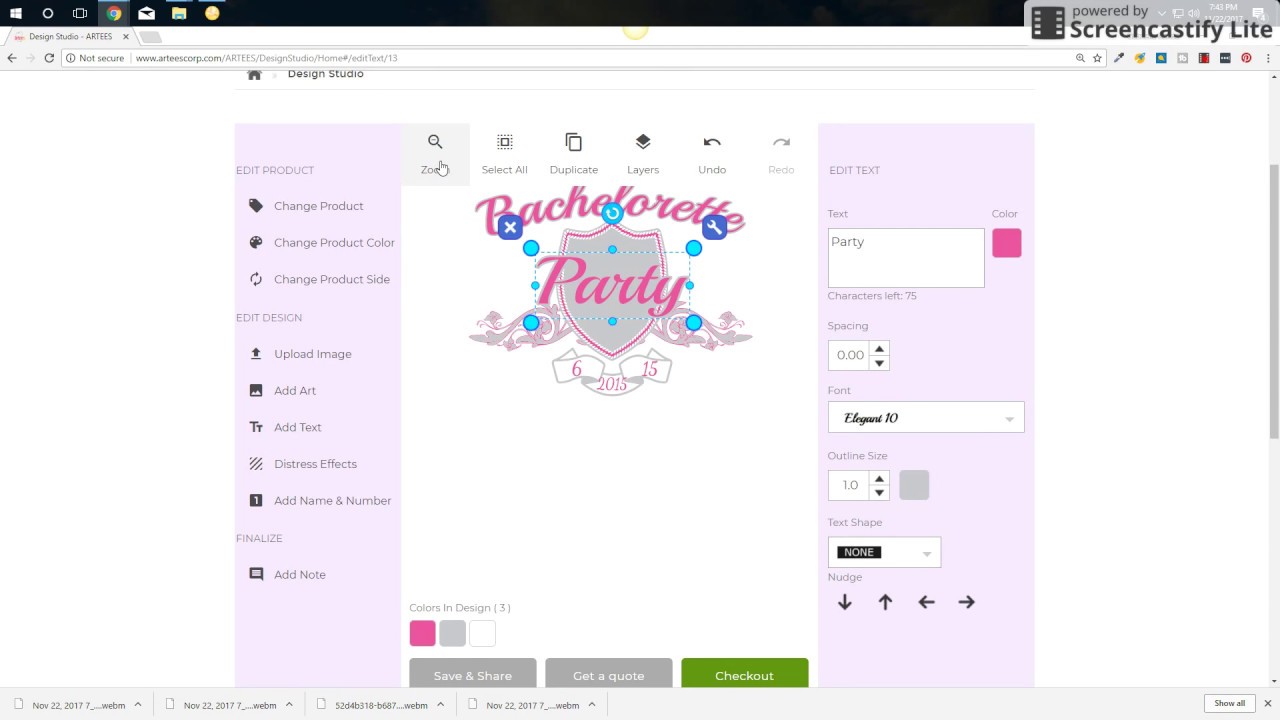Image resolution: width=1280 pixels, height=720 pixels.
Task: Click the Duplicate icon
Action: click(x=573, y=142)
